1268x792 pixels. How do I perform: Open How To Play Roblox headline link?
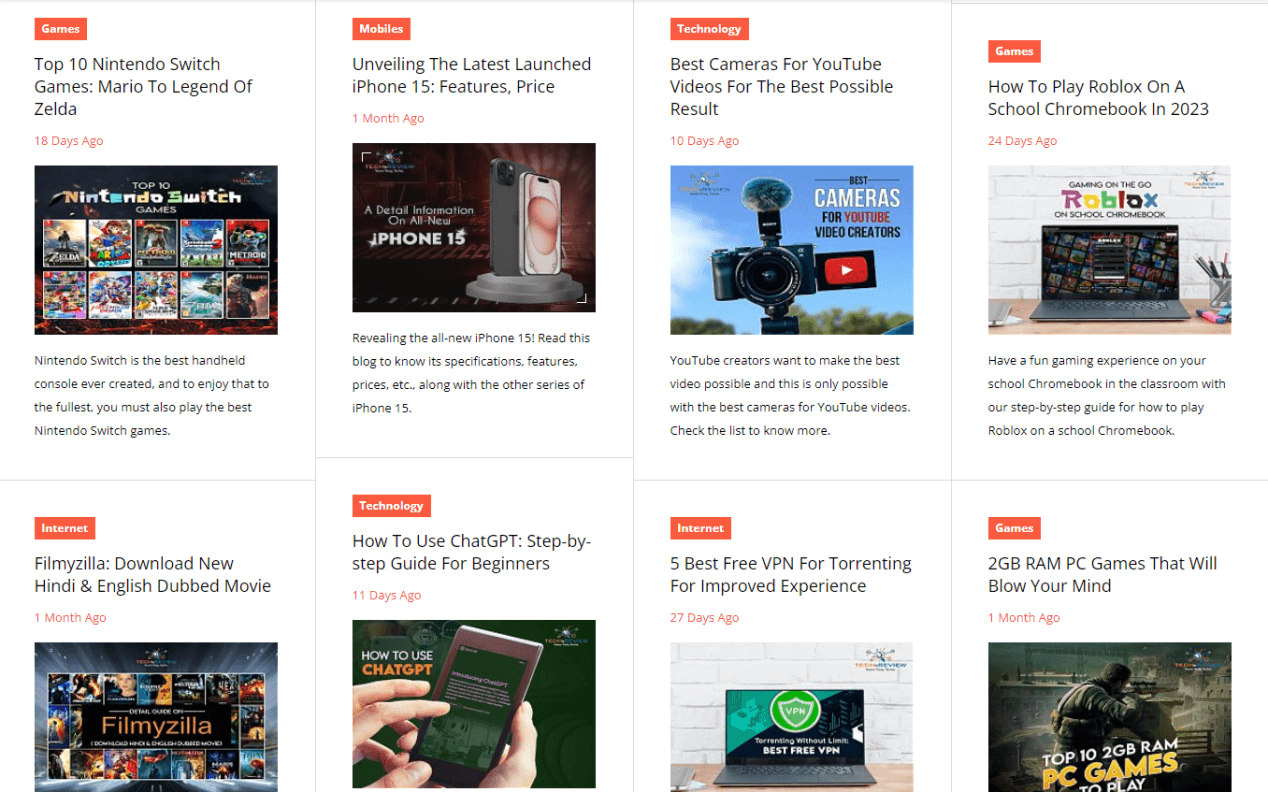(1098, 98)
